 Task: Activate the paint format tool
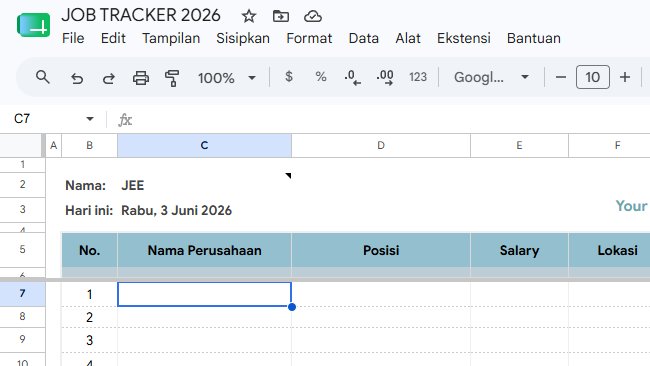172,78
